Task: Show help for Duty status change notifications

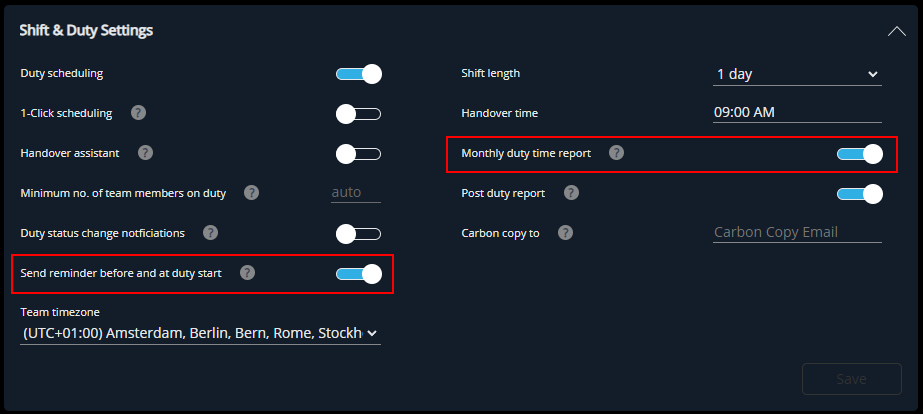Action: coord(210,233)
